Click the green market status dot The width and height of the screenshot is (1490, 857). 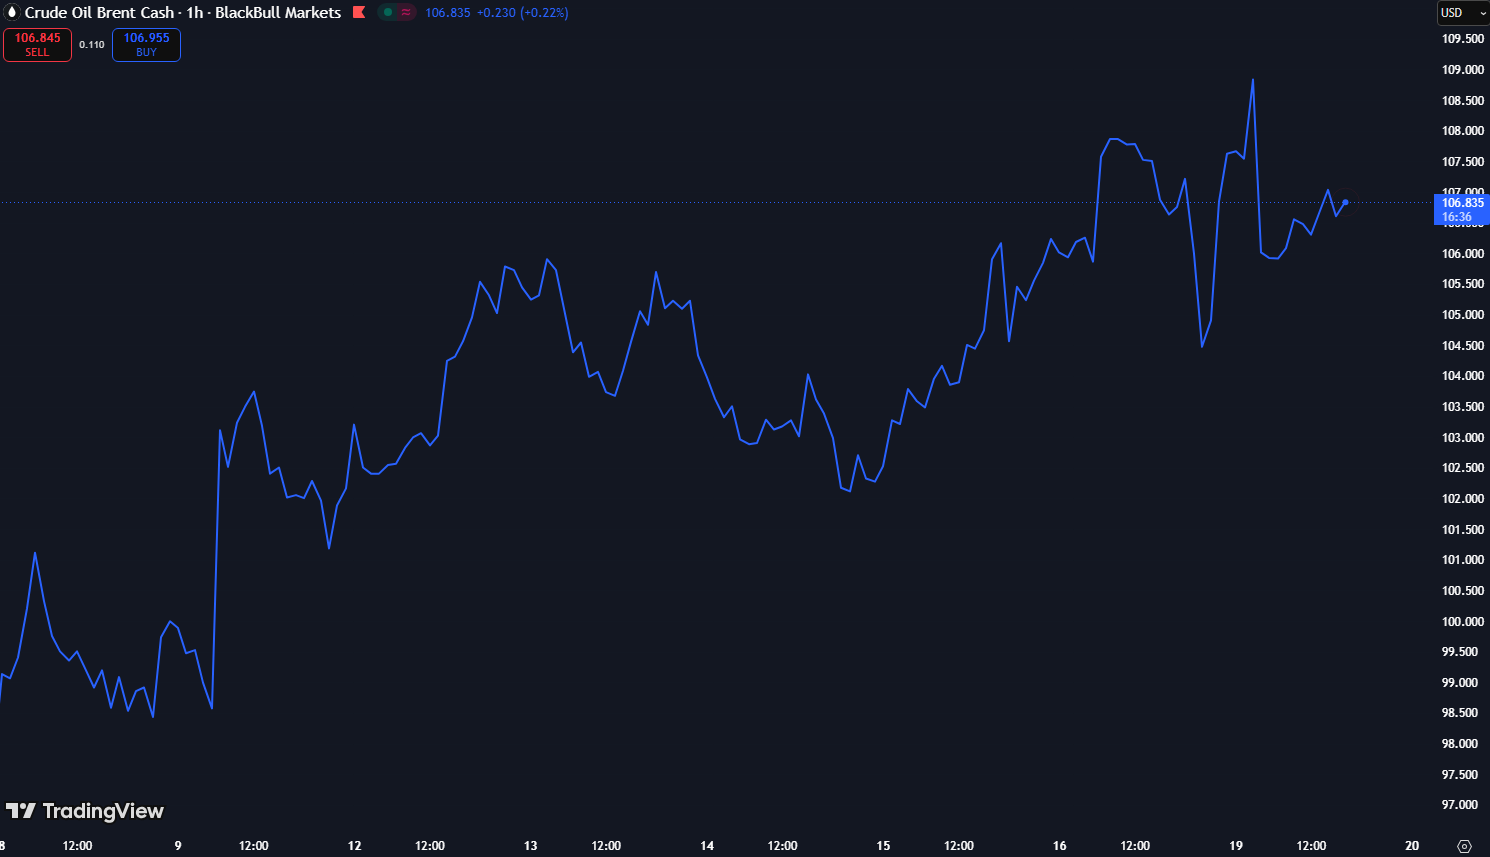pos(388,13)
